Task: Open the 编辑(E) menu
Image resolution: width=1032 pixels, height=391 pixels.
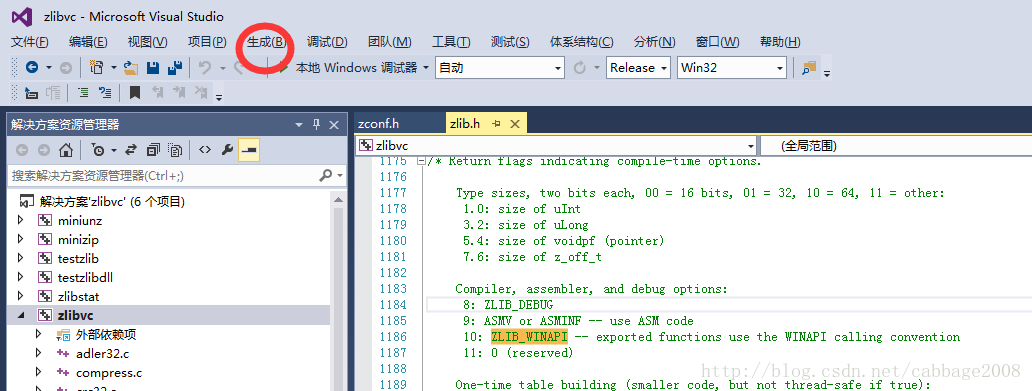Action: point(88,42)
